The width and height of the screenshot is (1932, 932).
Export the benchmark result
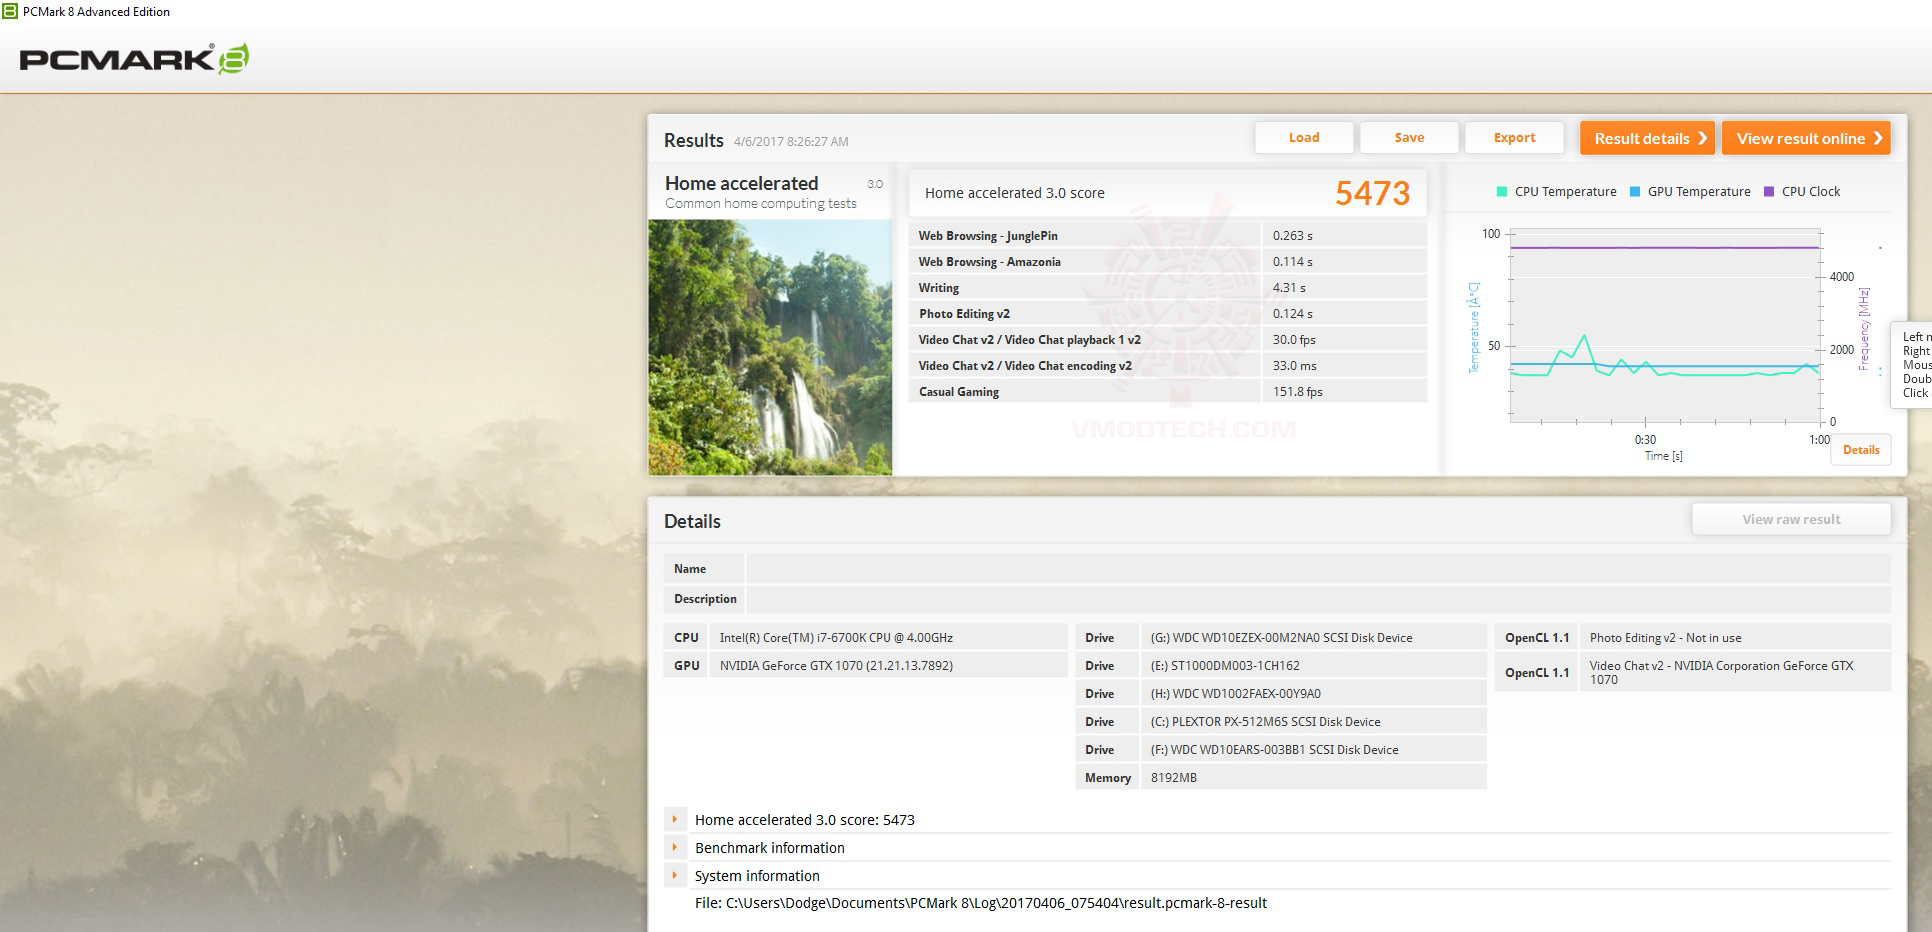[1514, 138]
